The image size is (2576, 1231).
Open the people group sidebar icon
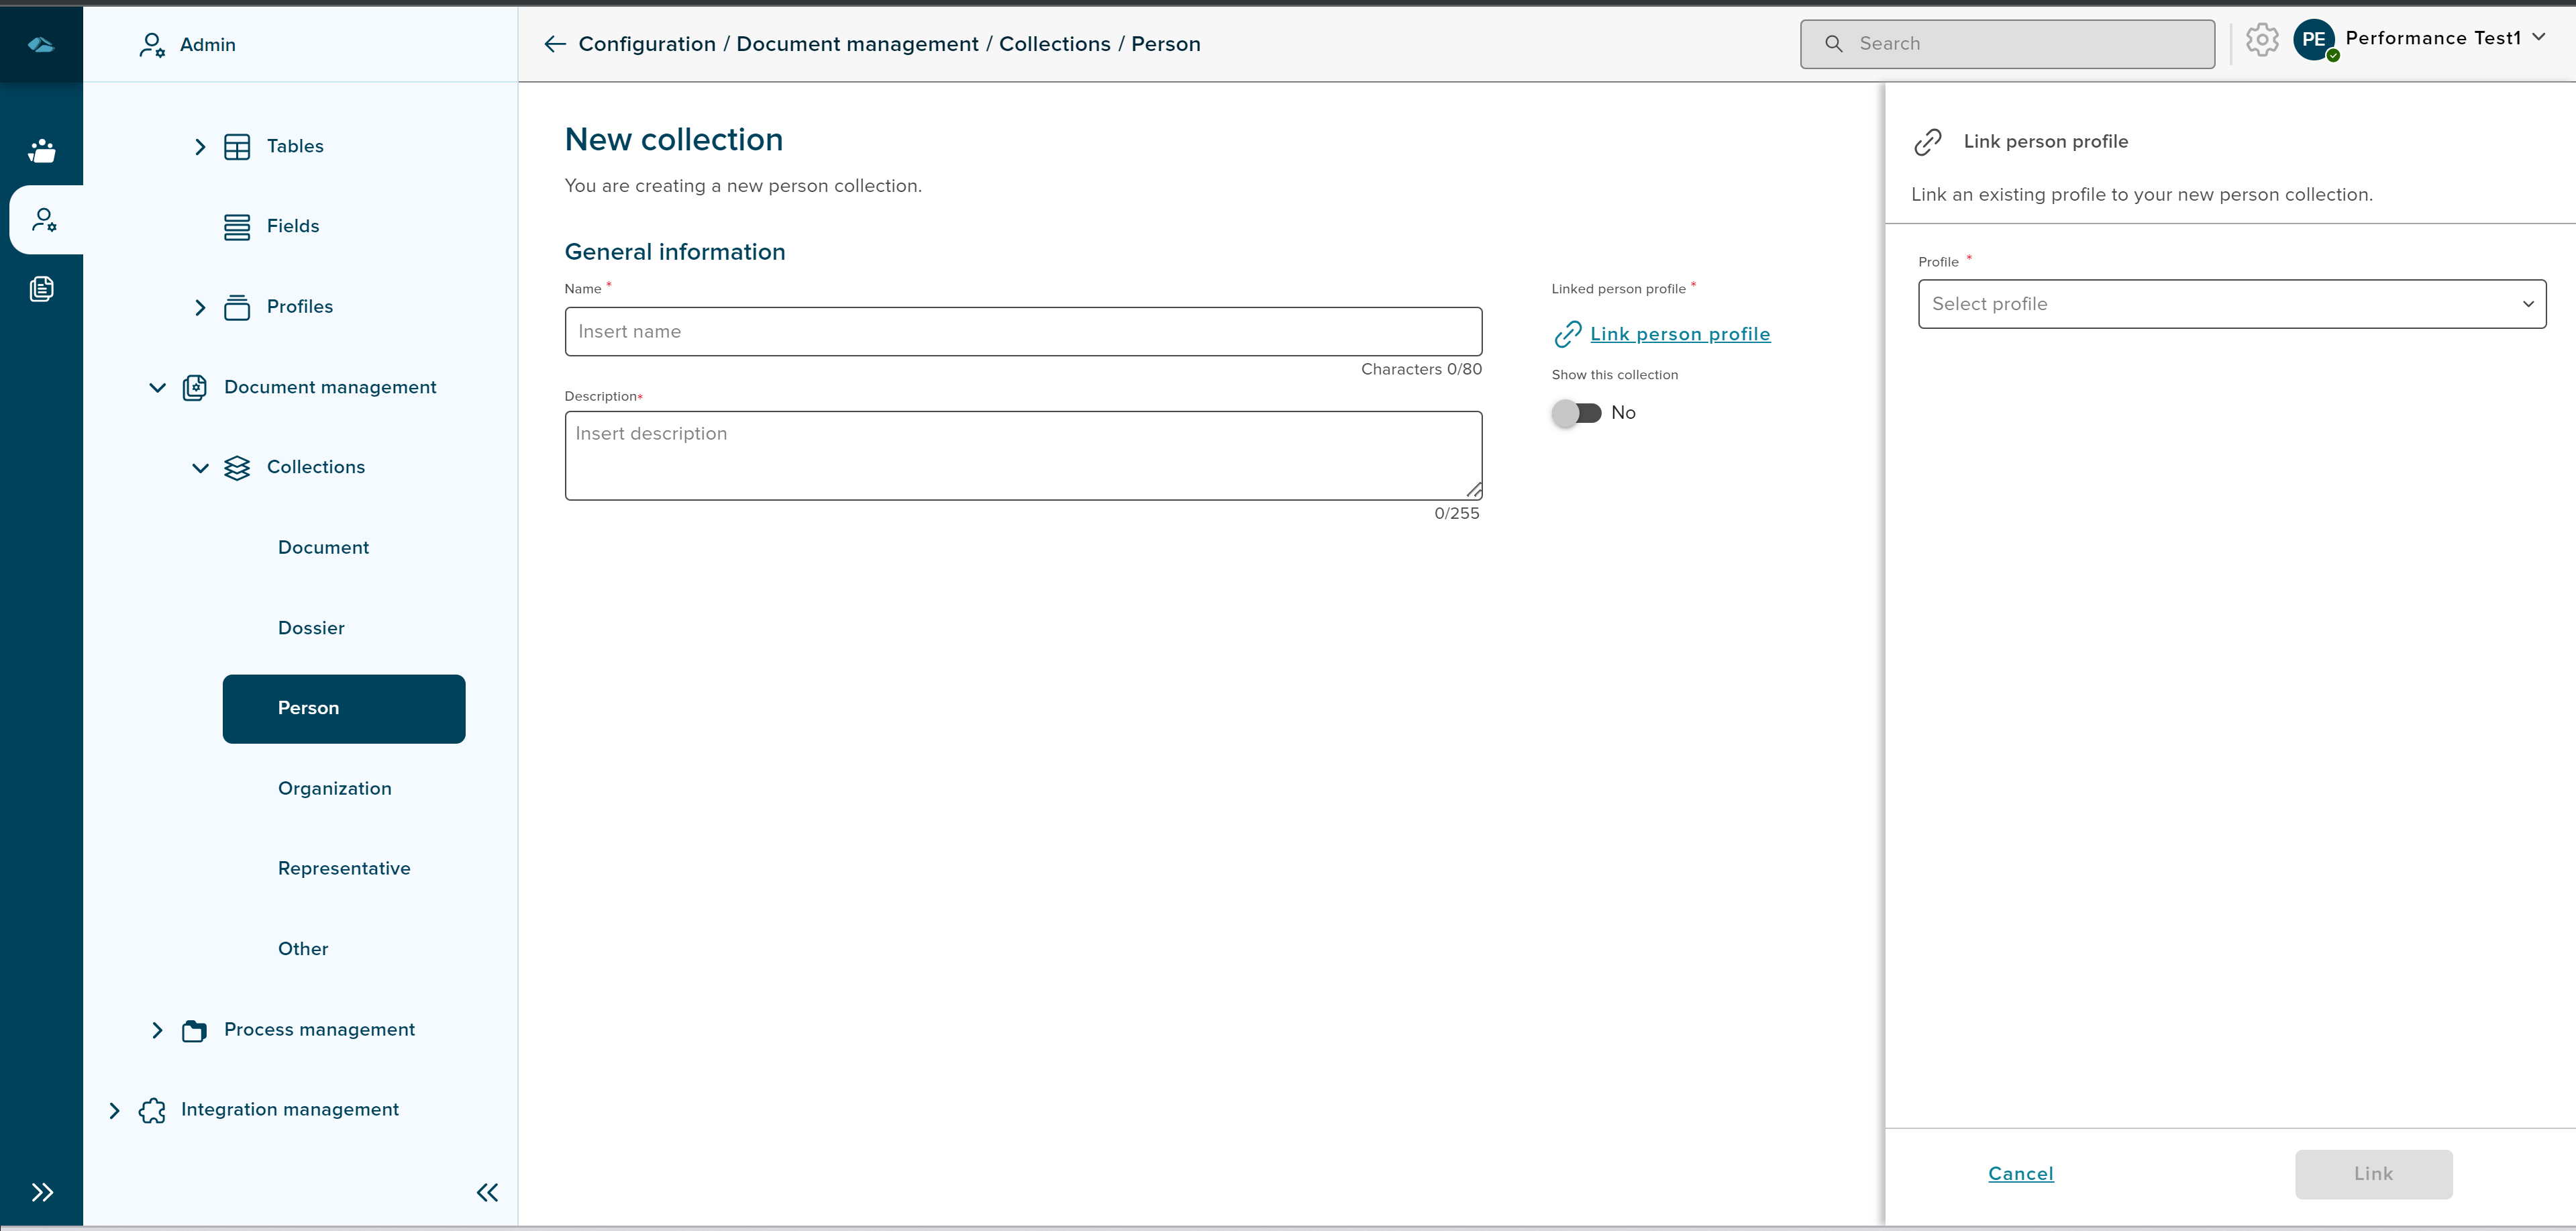pos(41,151)
